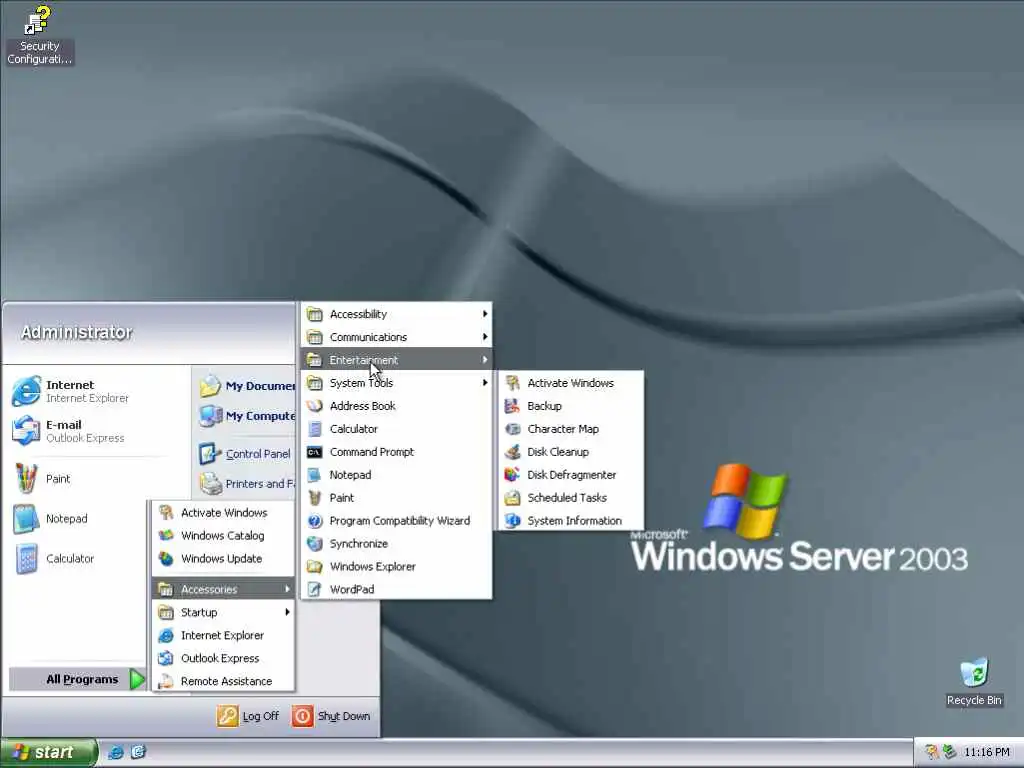Expand the Entertainment submenu
The width and height of the screenshot is (1024, 768).
[396, 360]
